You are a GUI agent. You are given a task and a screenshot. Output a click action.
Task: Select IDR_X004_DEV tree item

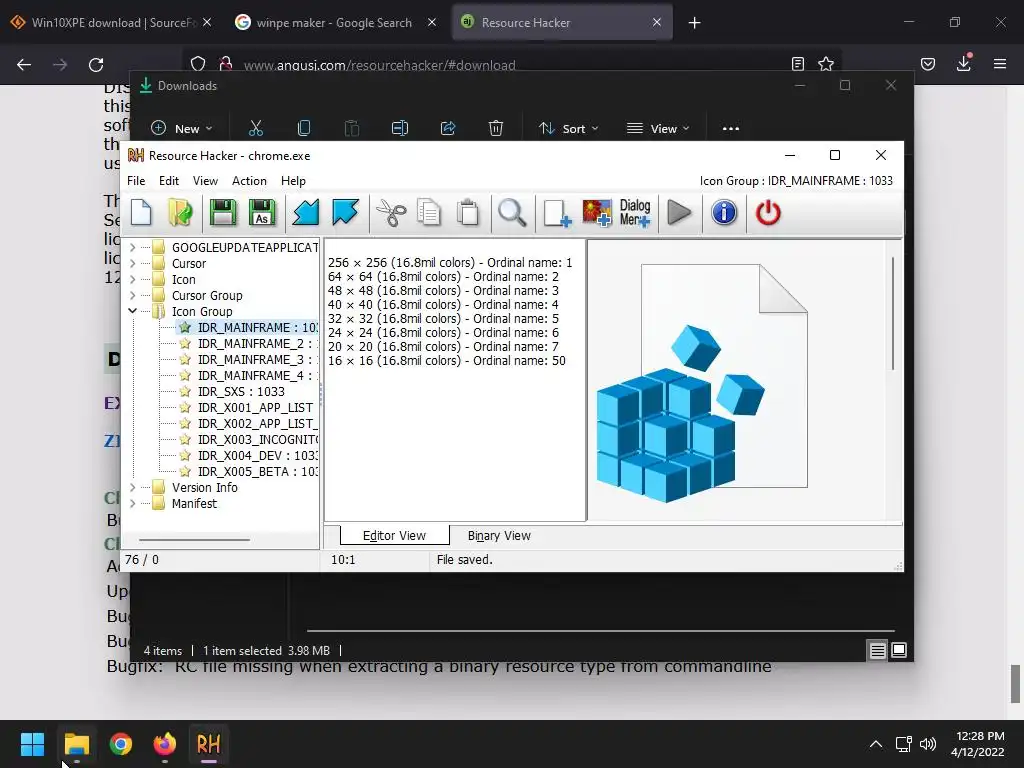pos(251,456)
